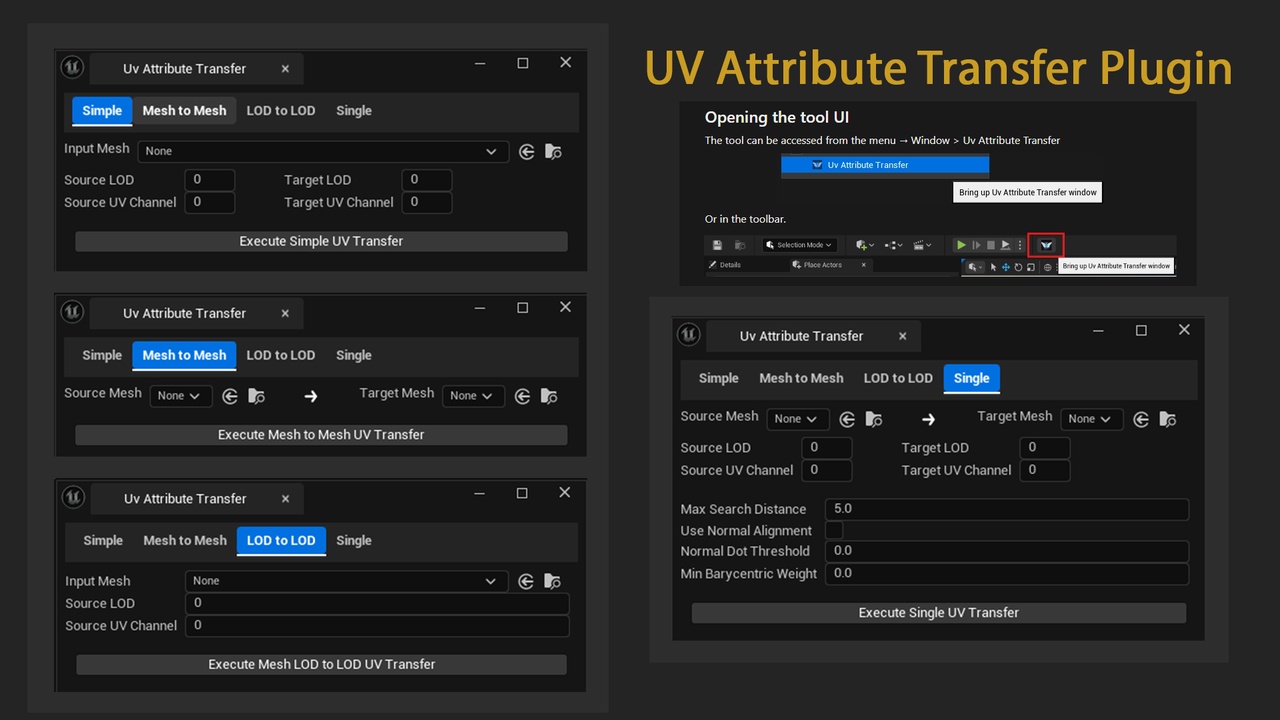
Task: Browse to Source Mesh asset in Single-mode window
Action: tap(873, 419)
